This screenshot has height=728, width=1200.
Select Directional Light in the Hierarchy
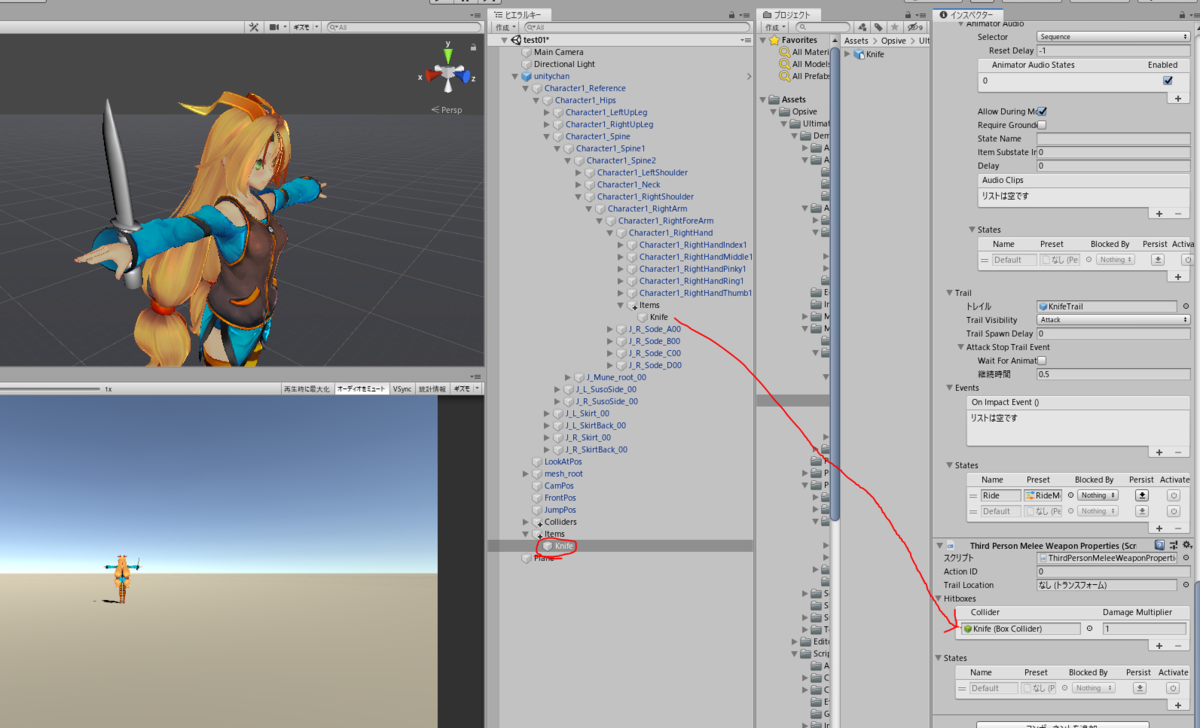tap(564, 64)
